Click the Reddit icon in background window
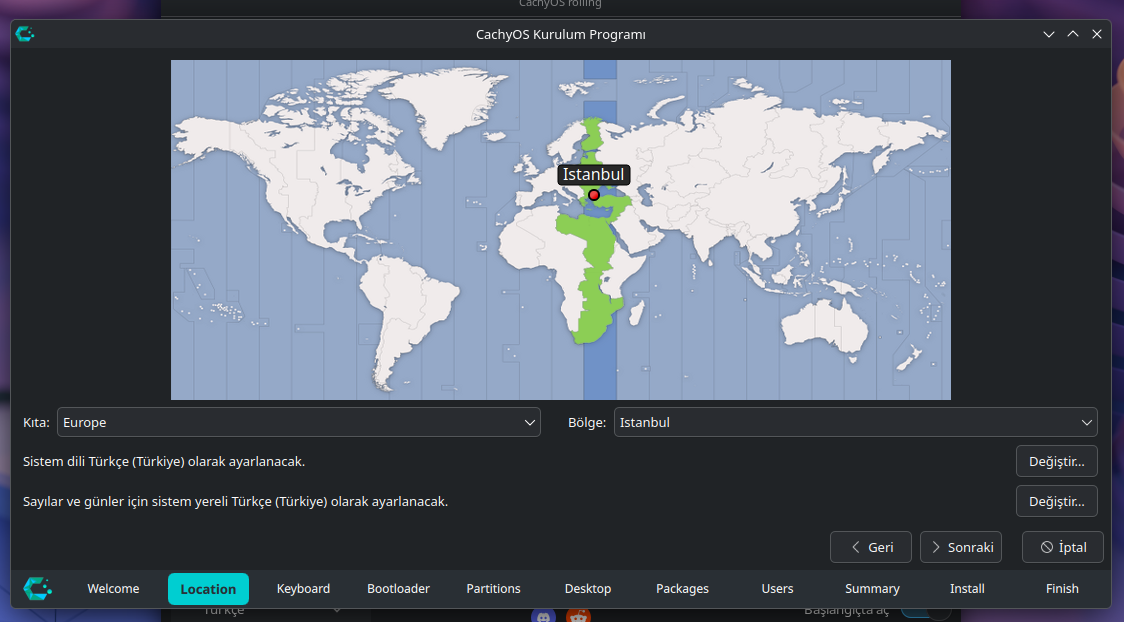 pyautogui.click(x=578, y=616)
